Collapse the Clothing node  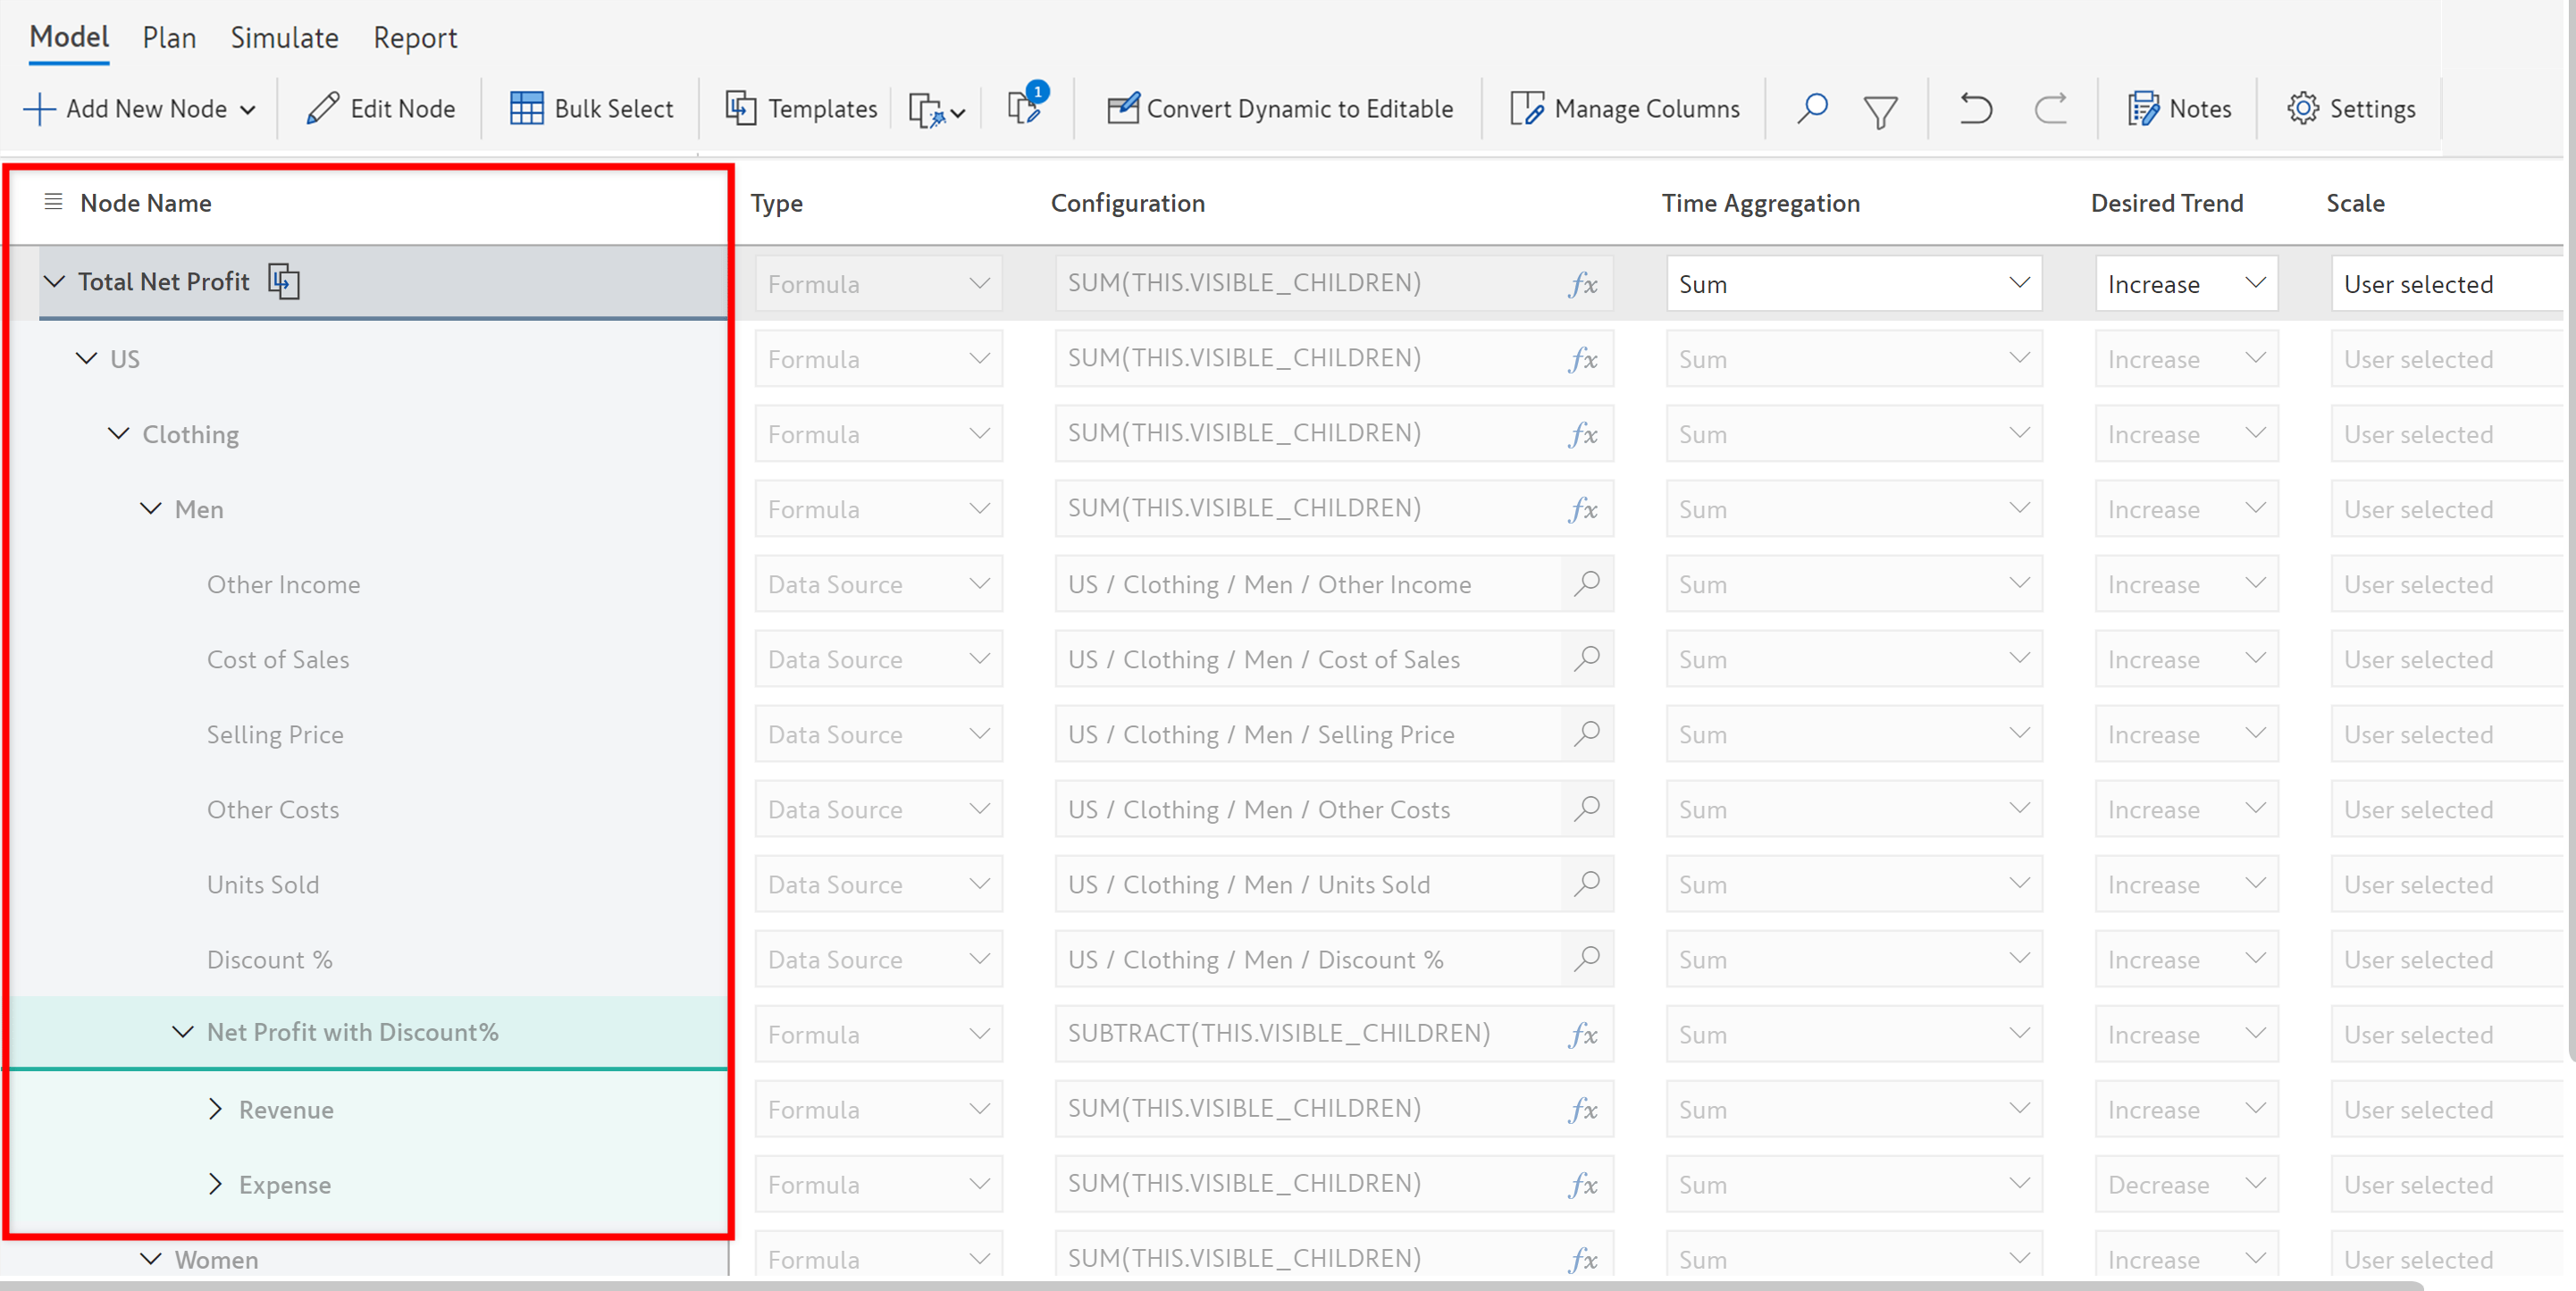119,434
